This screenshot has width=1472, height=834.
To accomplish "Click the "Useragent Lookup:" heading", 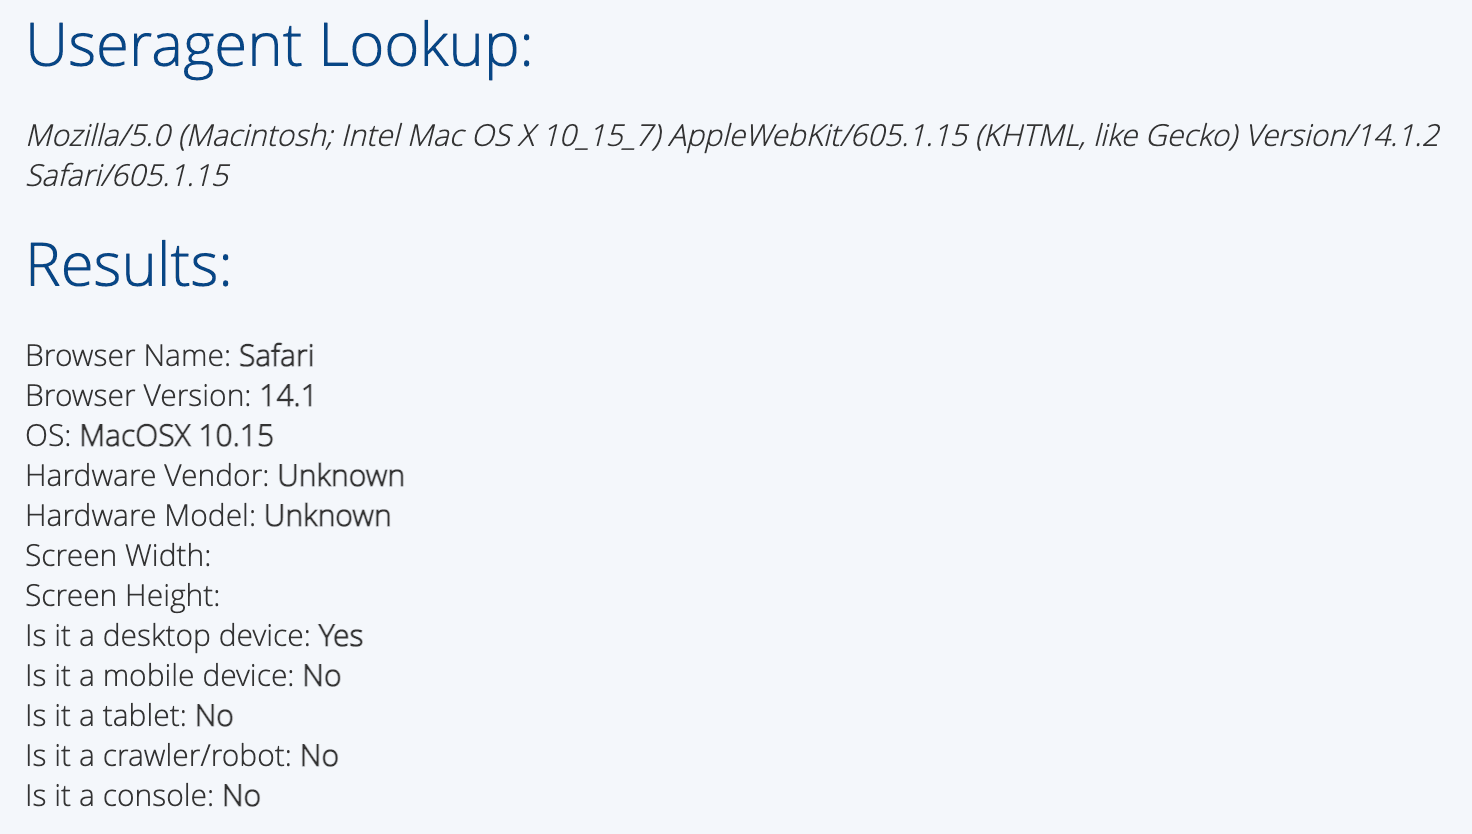I will pyautogui.click(x=279, y=46).
